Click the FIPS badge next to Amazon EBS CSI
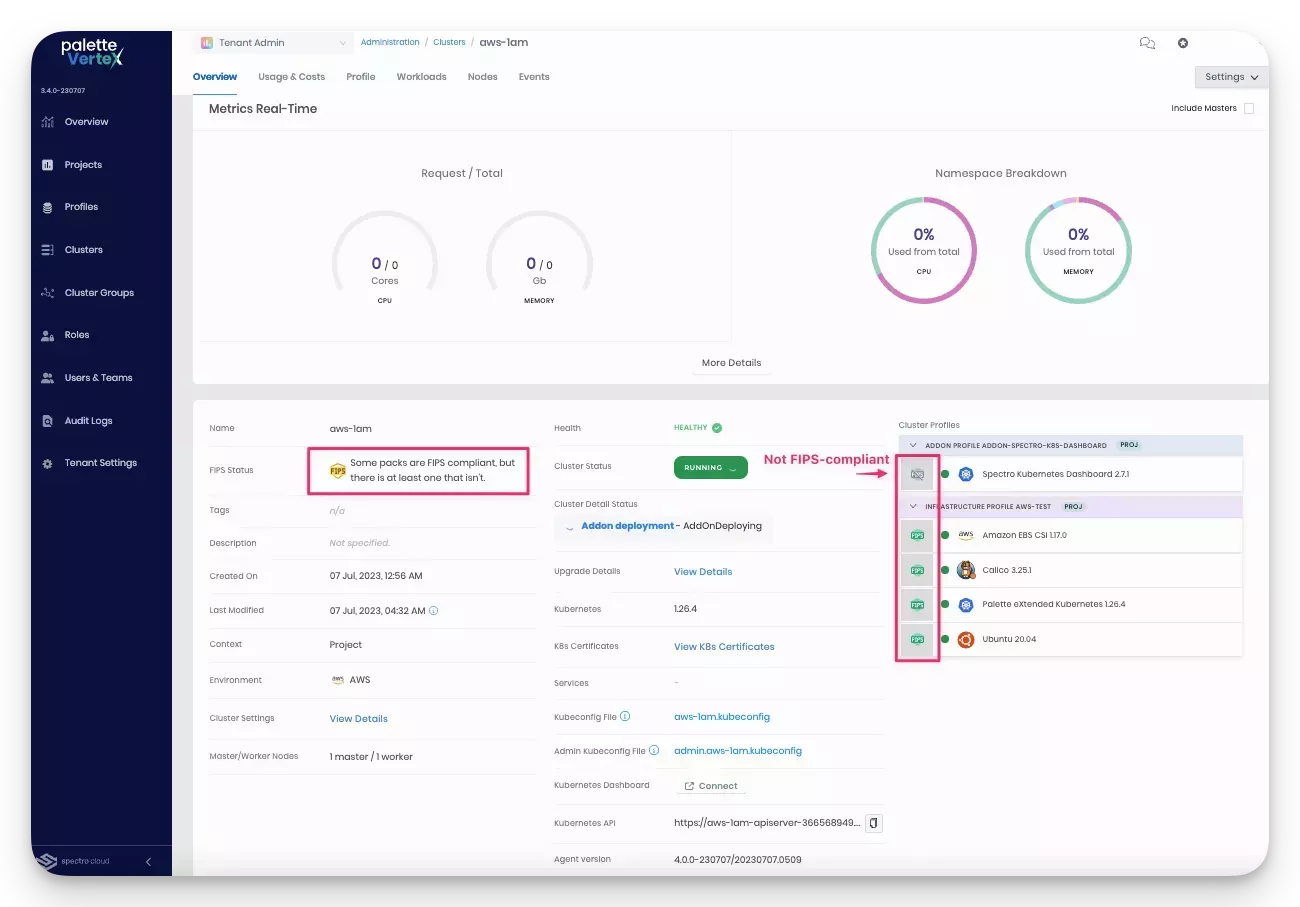The image size is (1300, 907). click(x=917, y=534)
